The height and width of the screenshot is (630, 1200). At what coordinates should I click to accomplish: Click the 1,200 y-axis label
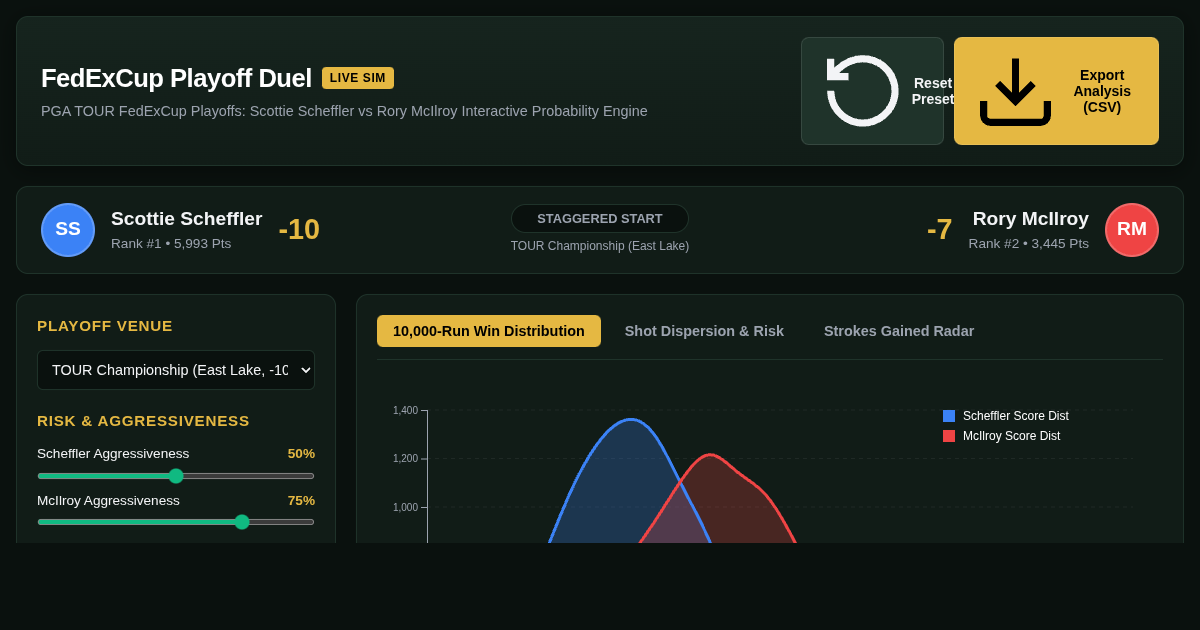405,459
